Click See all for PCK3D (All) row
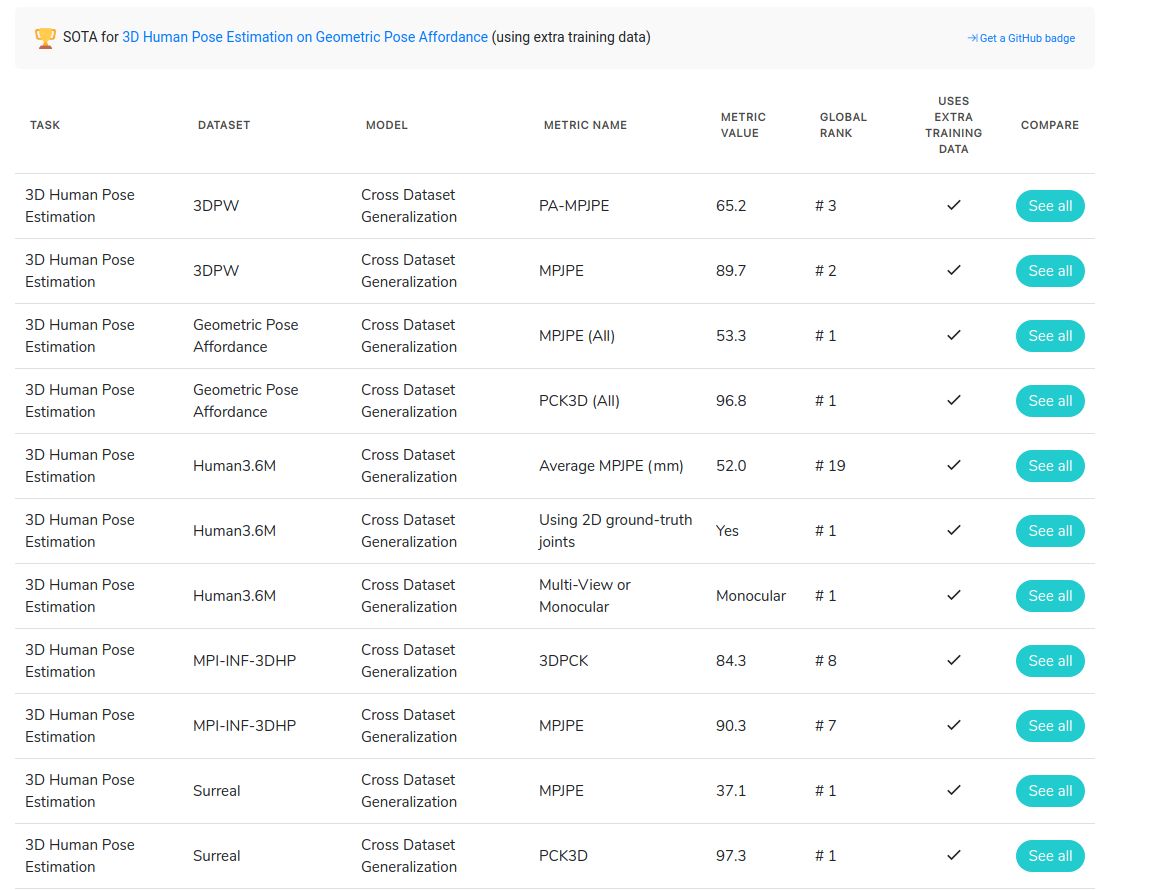1162x890 pixels. click(x=1049, y=401)
